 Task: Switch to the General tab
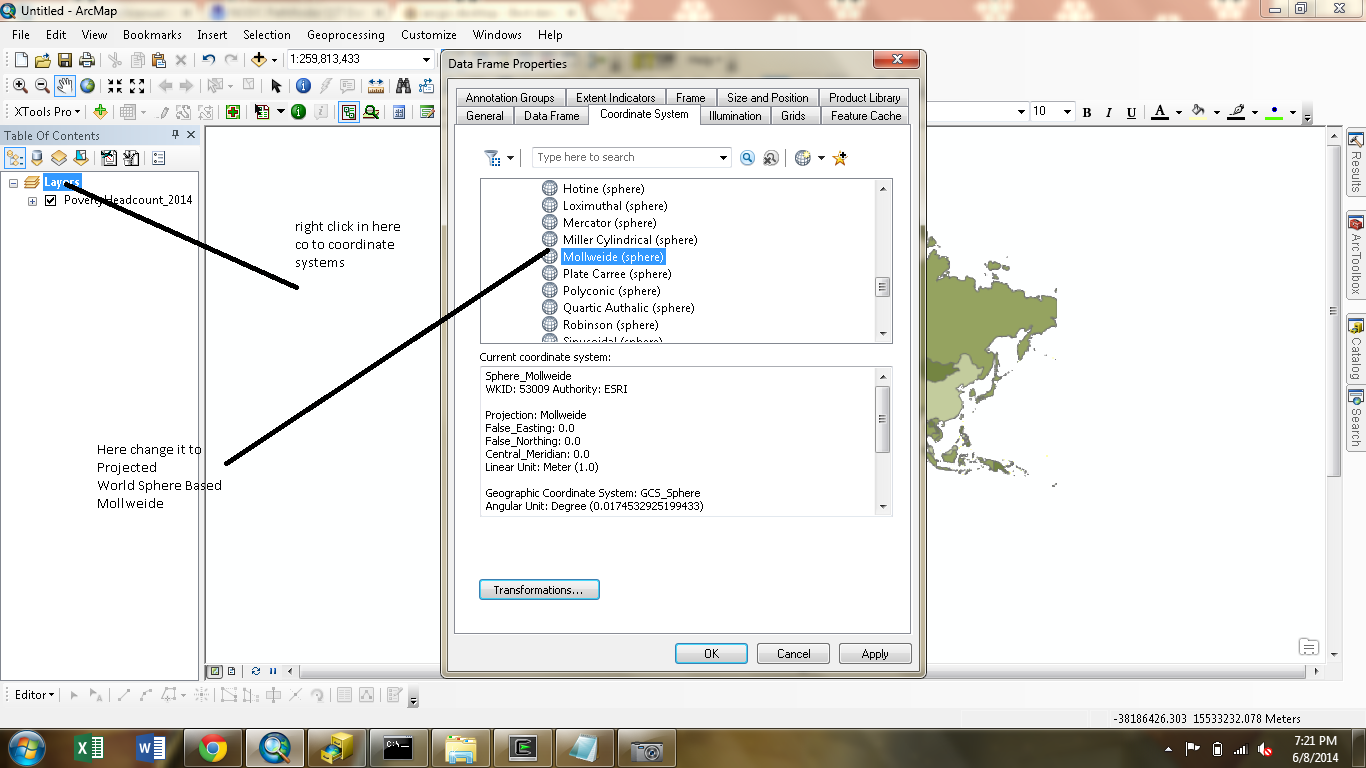(485, 116)
